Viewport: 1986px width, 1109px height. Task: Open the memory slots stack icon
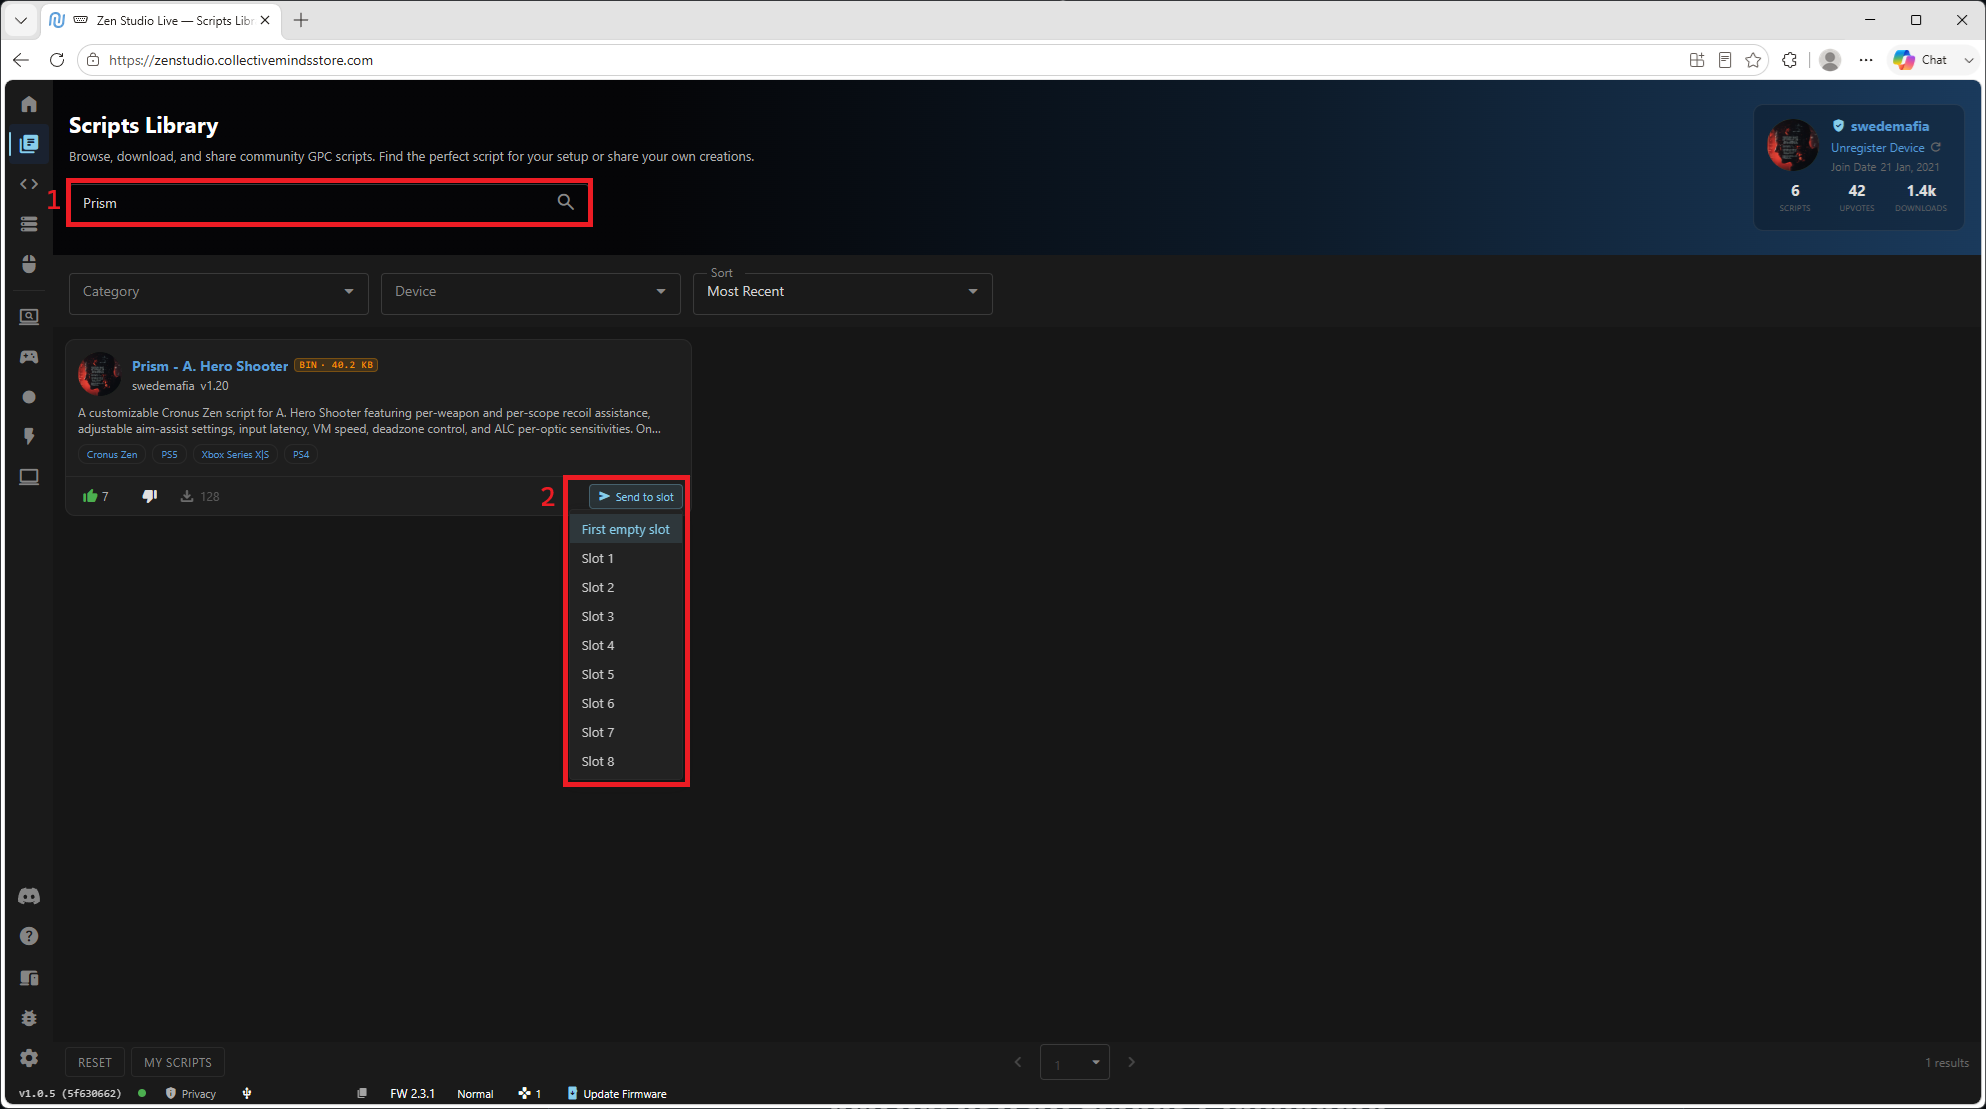(x=29, y=224)
